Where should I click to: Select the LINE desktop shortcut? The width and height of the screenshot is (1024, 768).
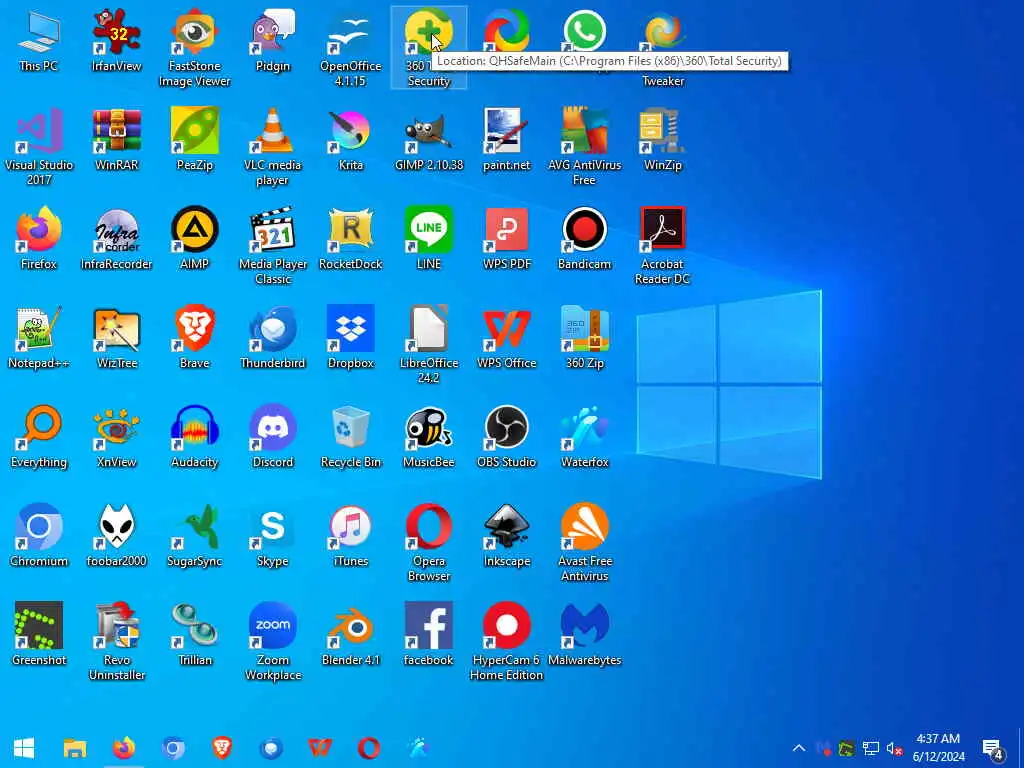pos(429,238)
